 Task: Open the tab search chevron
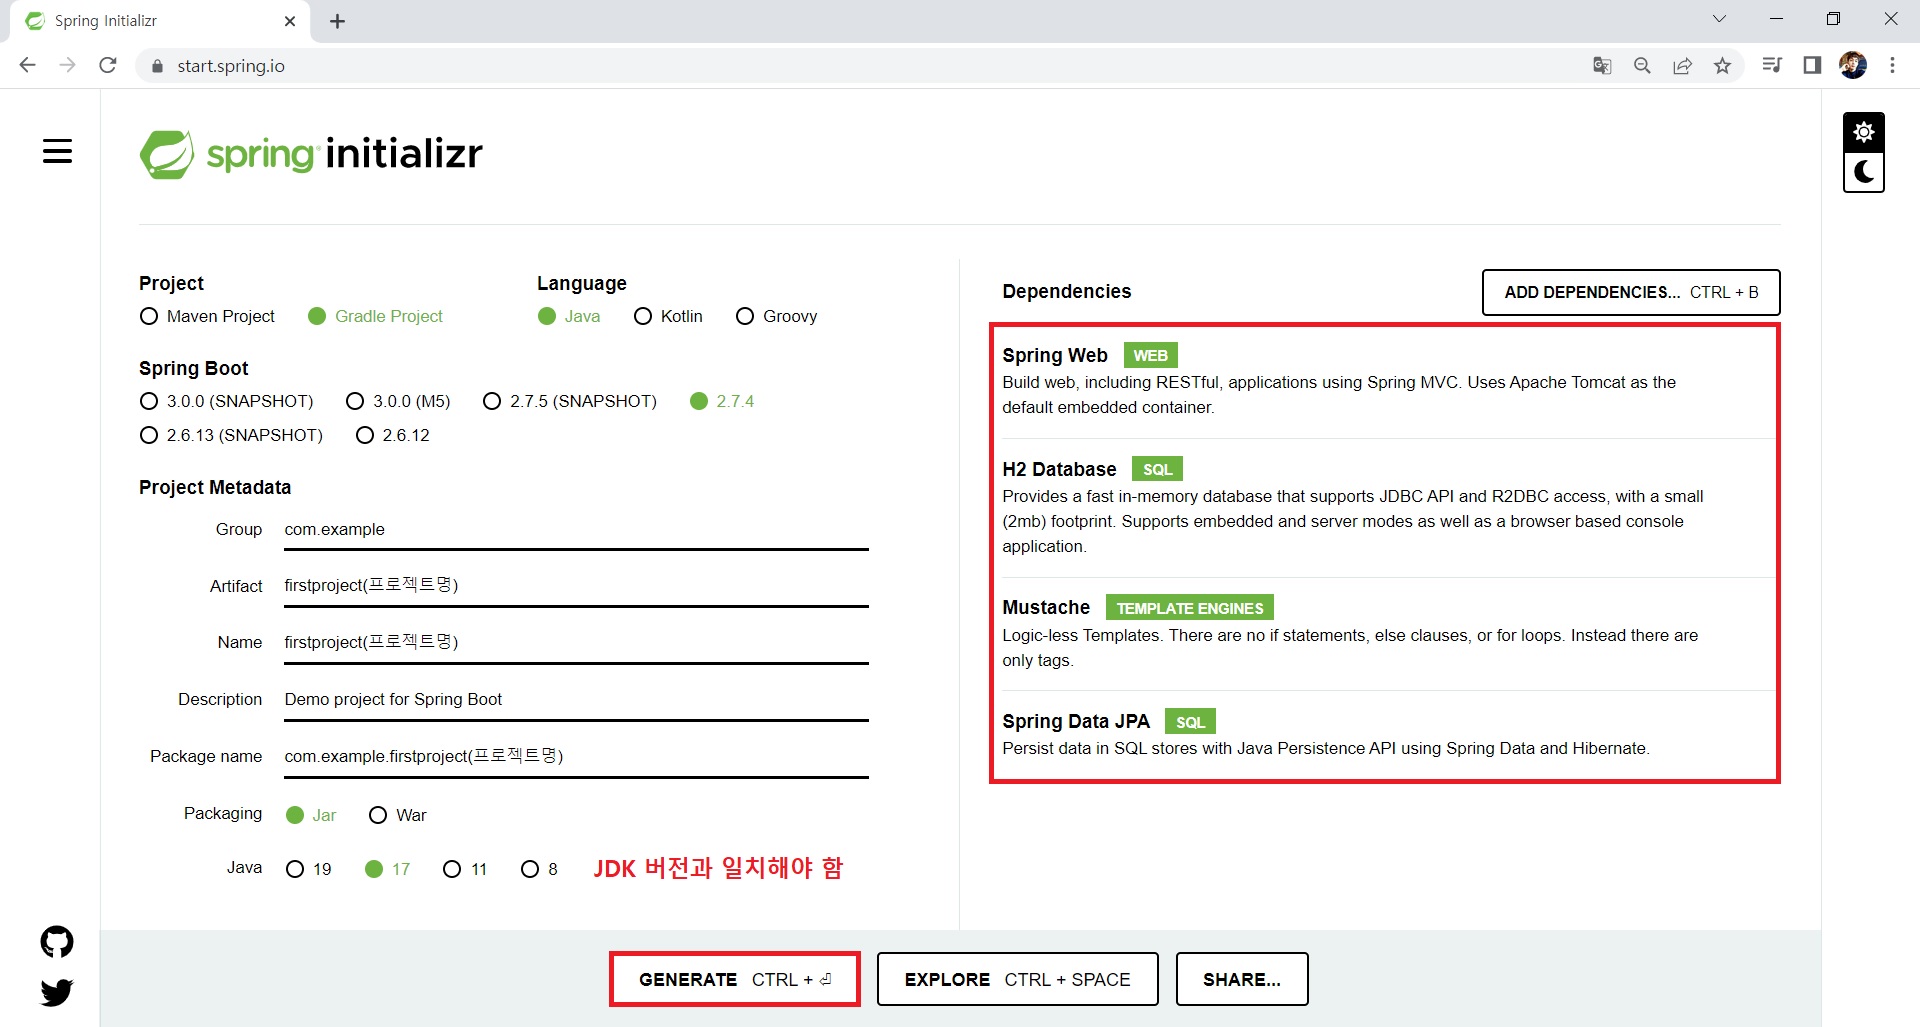pos(1719,19)
